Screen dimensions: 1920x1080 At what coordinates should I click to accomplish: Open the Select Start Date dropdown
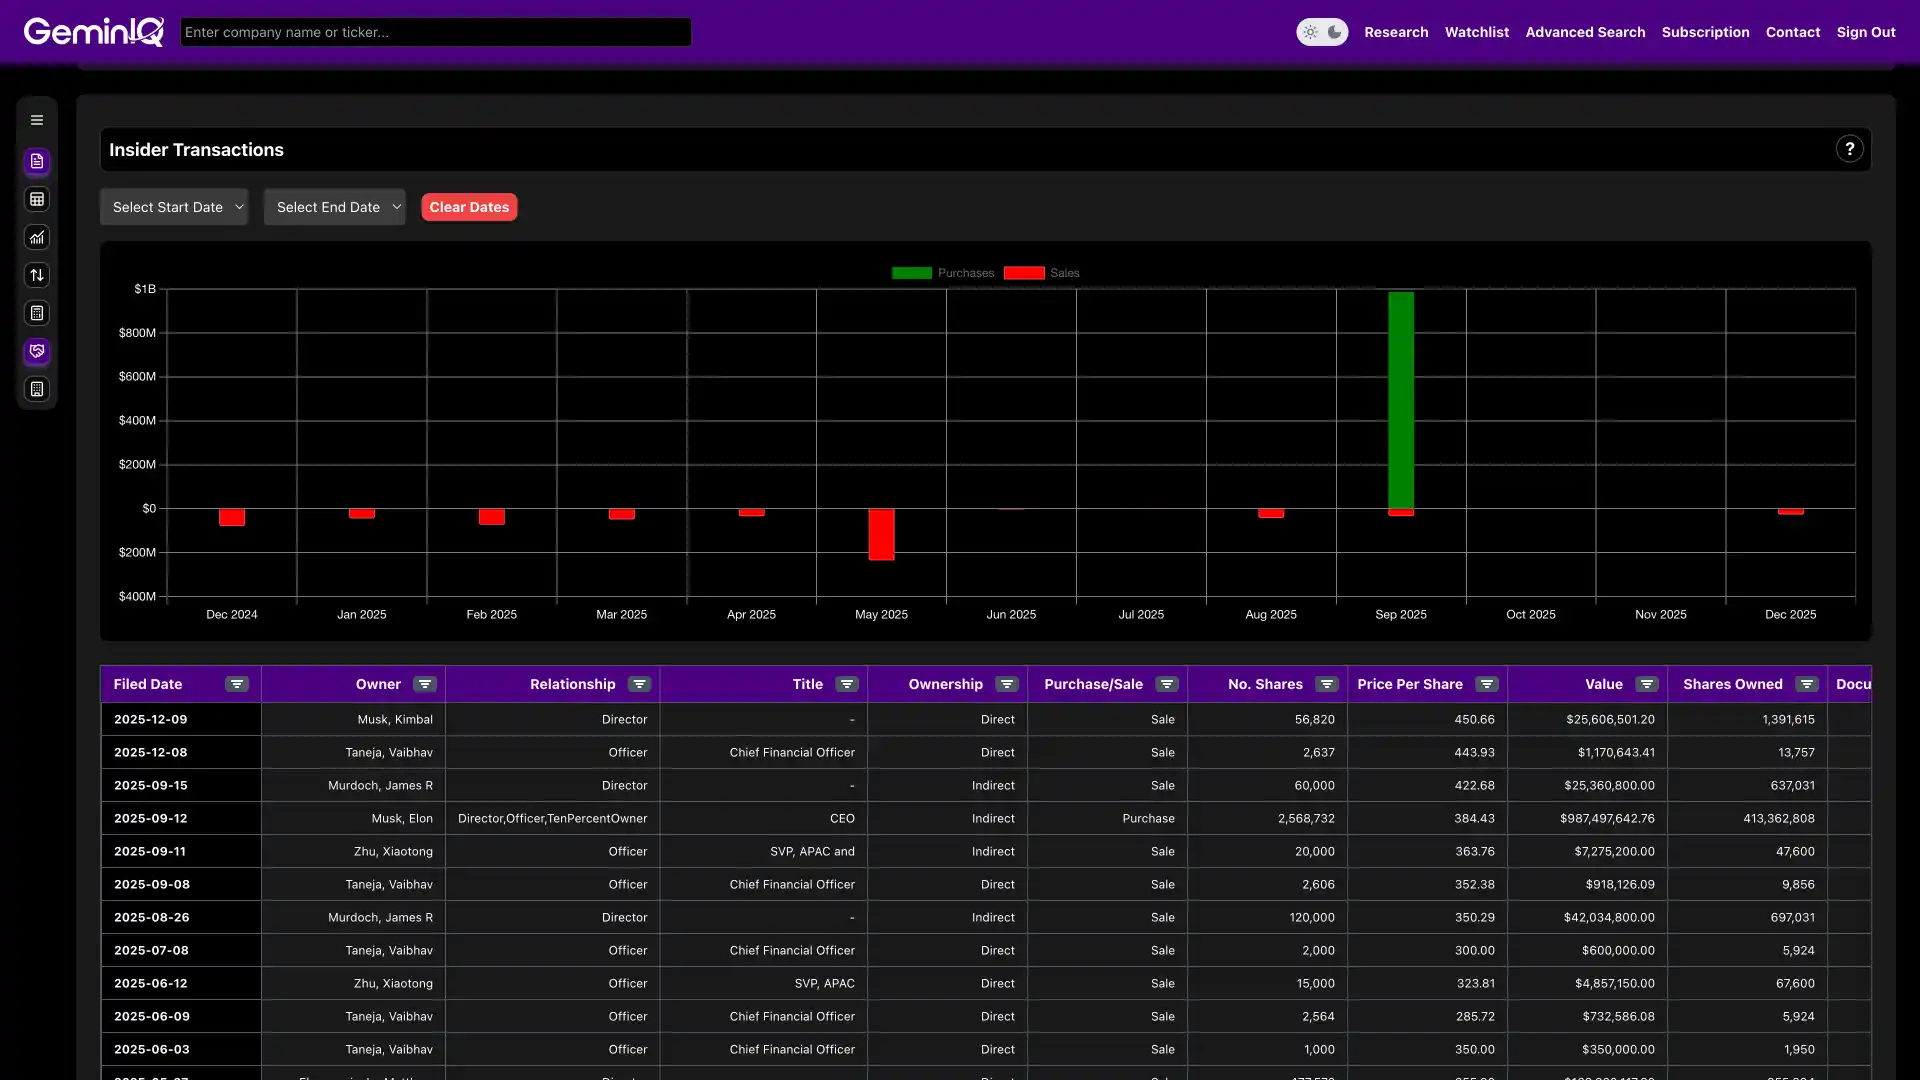coord(174,206)
